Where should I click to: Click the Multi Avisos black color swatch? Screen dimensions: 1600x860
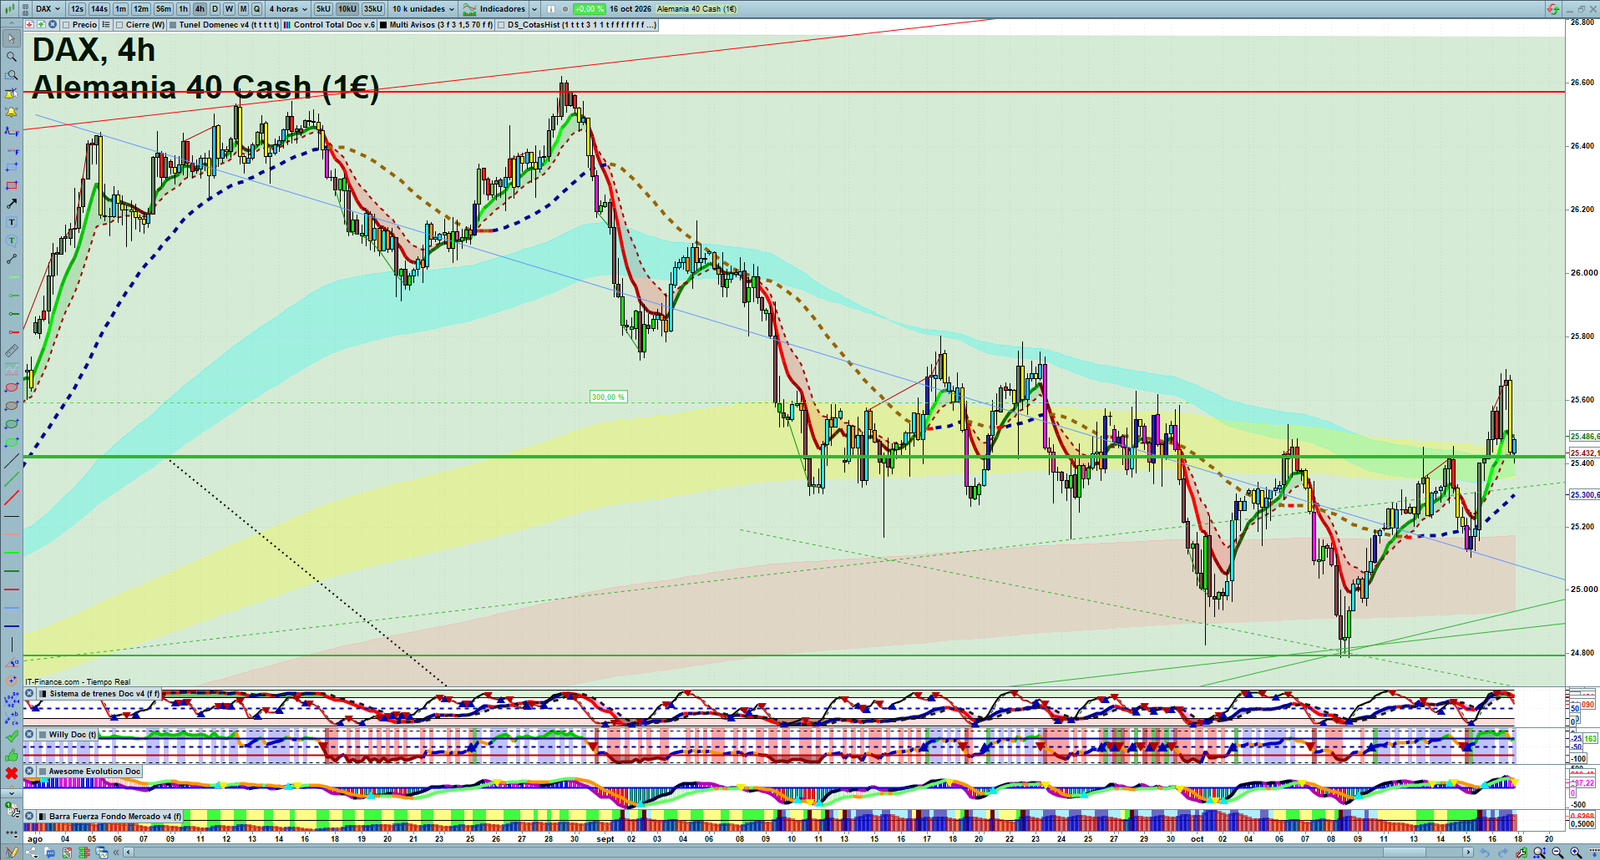click(383, 25)
